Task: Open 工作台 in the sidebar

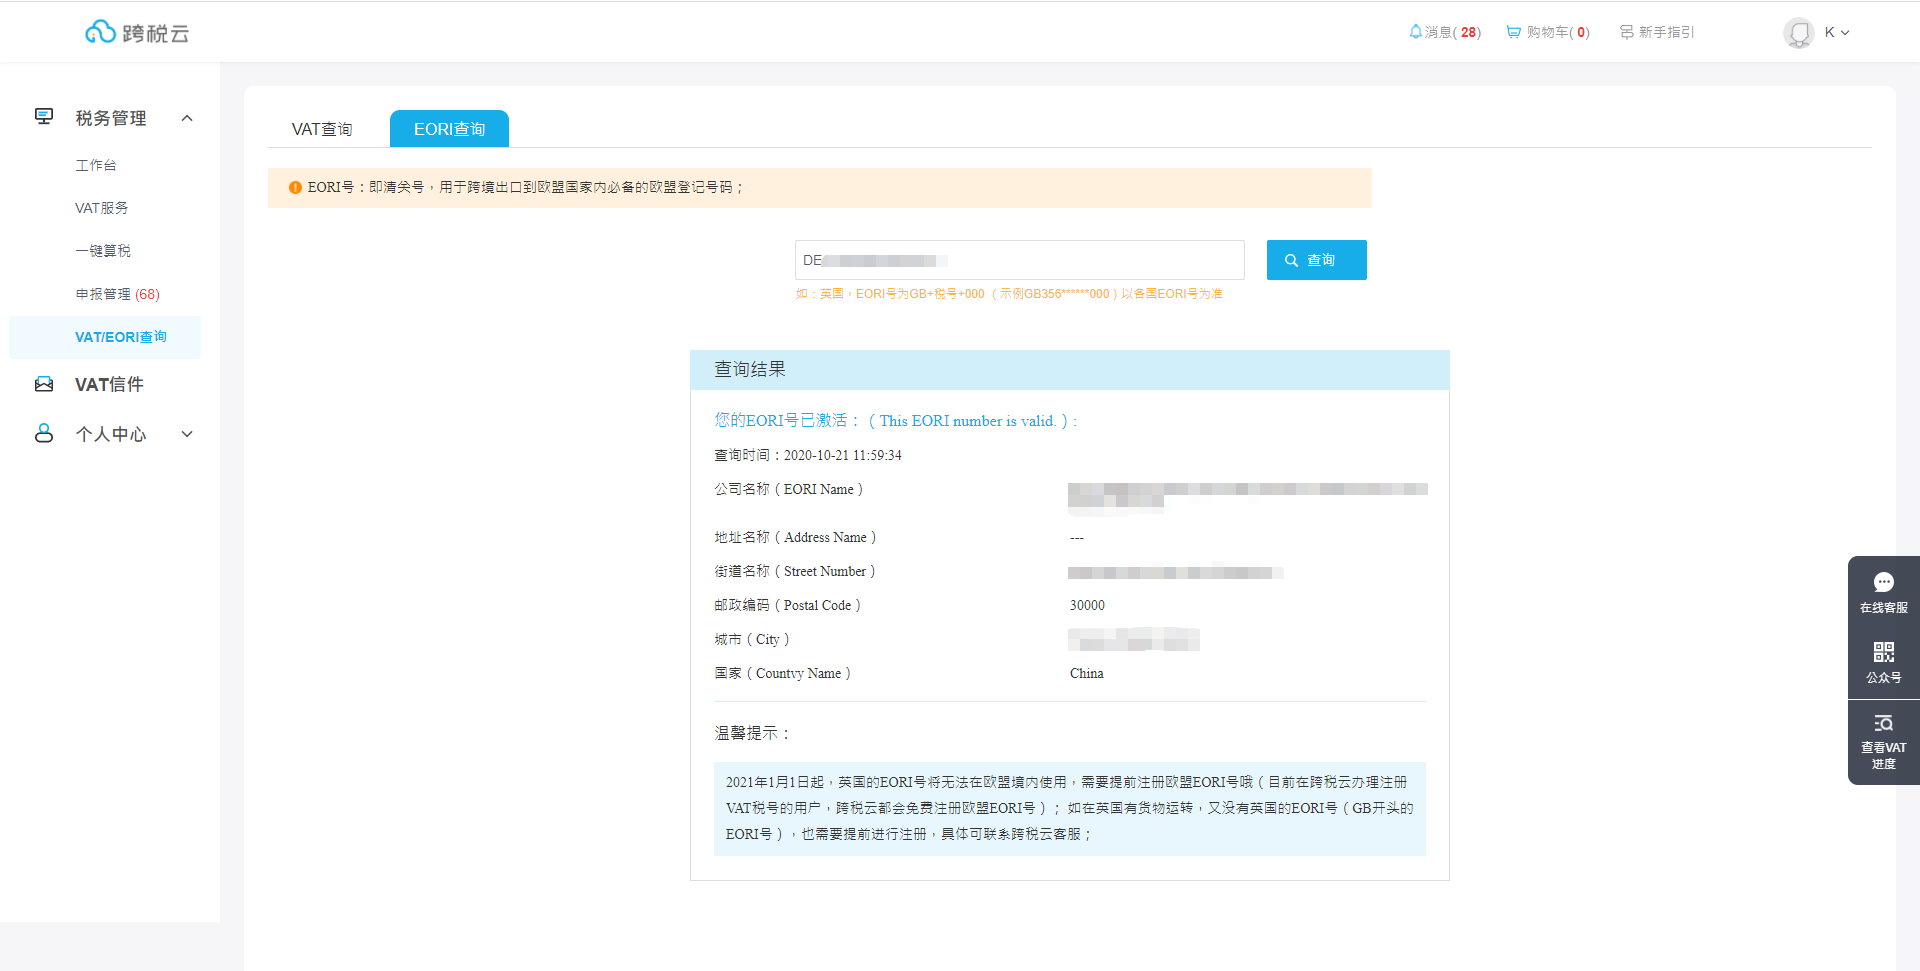Action: coord(96,165)
